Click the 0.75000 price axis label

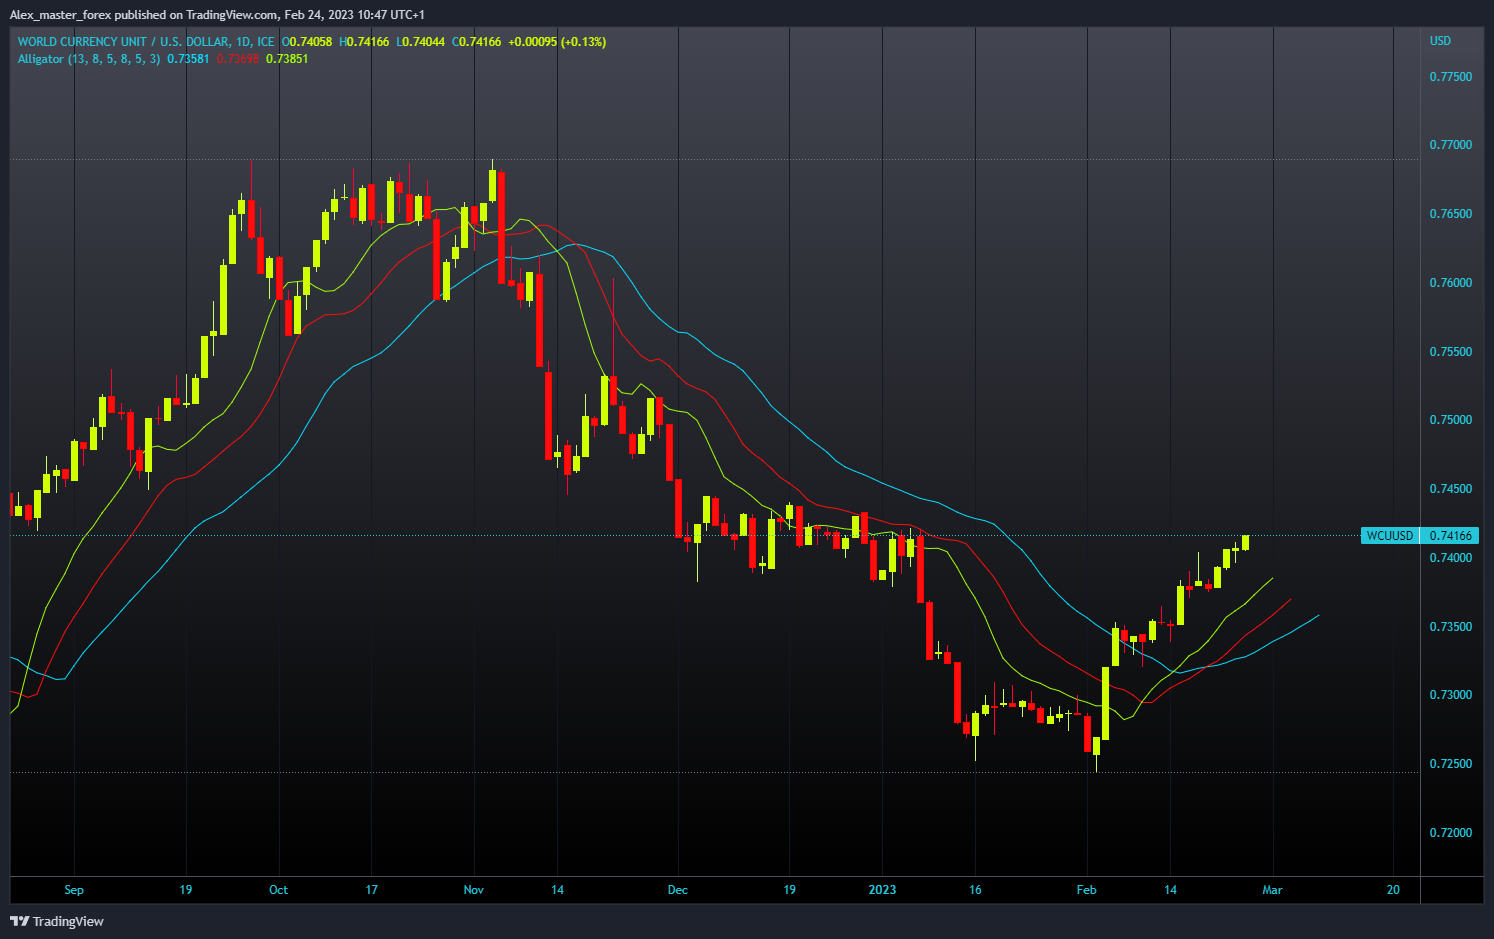coord(1450,420)
